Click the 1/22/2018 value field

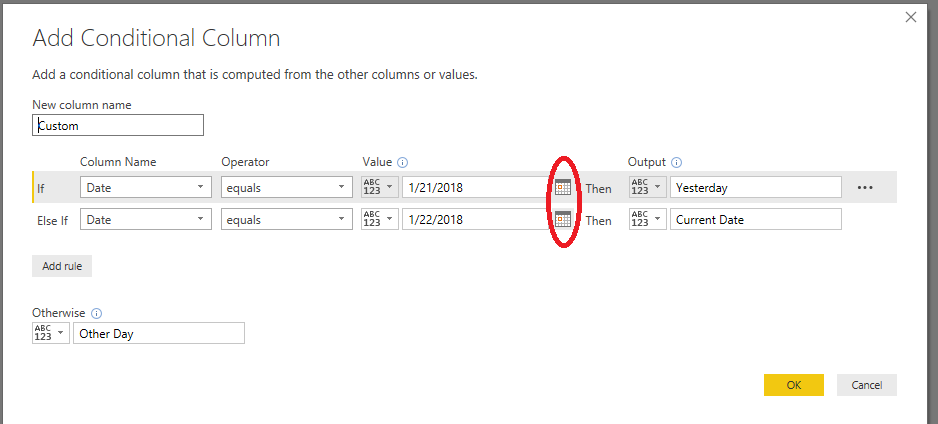[477, 219]
